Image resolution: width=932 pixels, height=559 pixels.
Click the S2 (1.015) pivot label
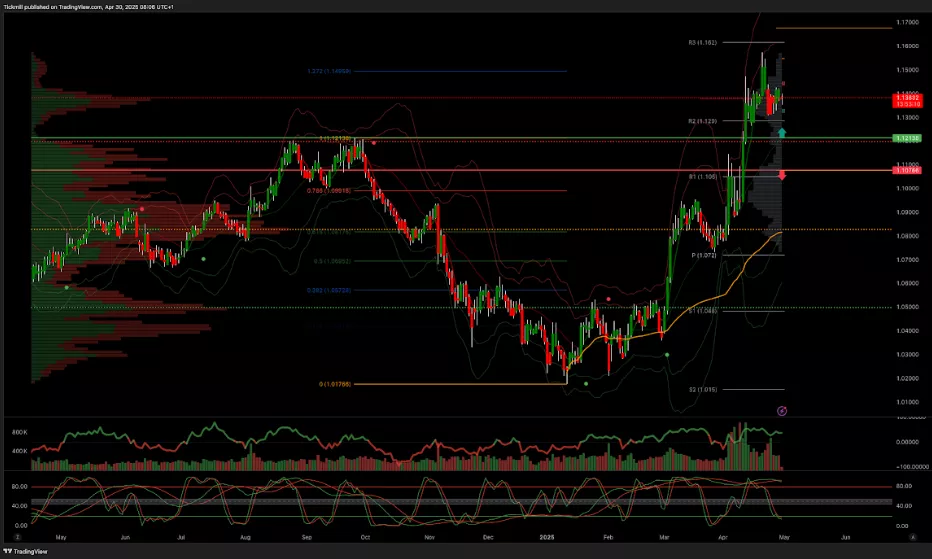pos(705,390)
